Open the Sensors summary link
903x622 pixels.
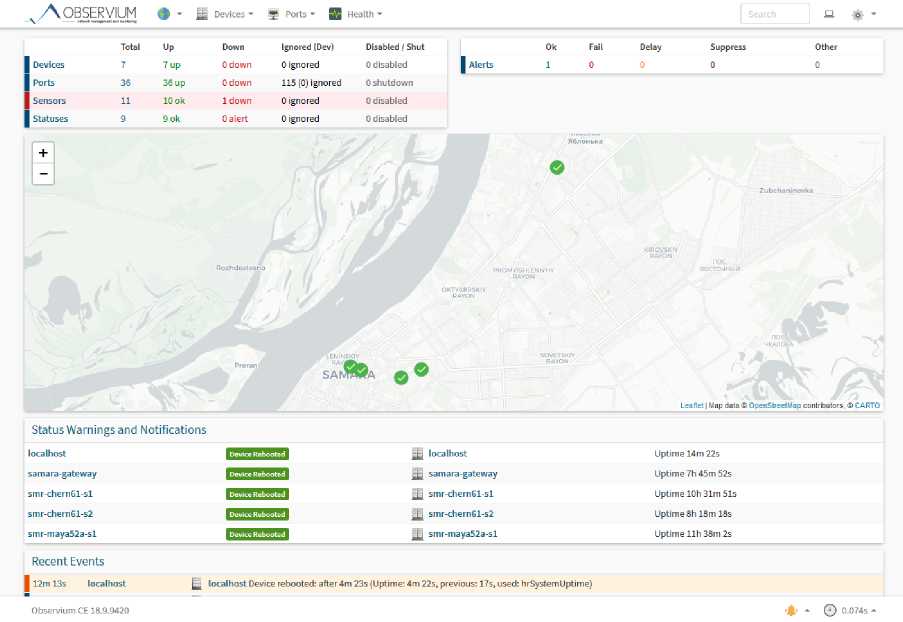49,101
